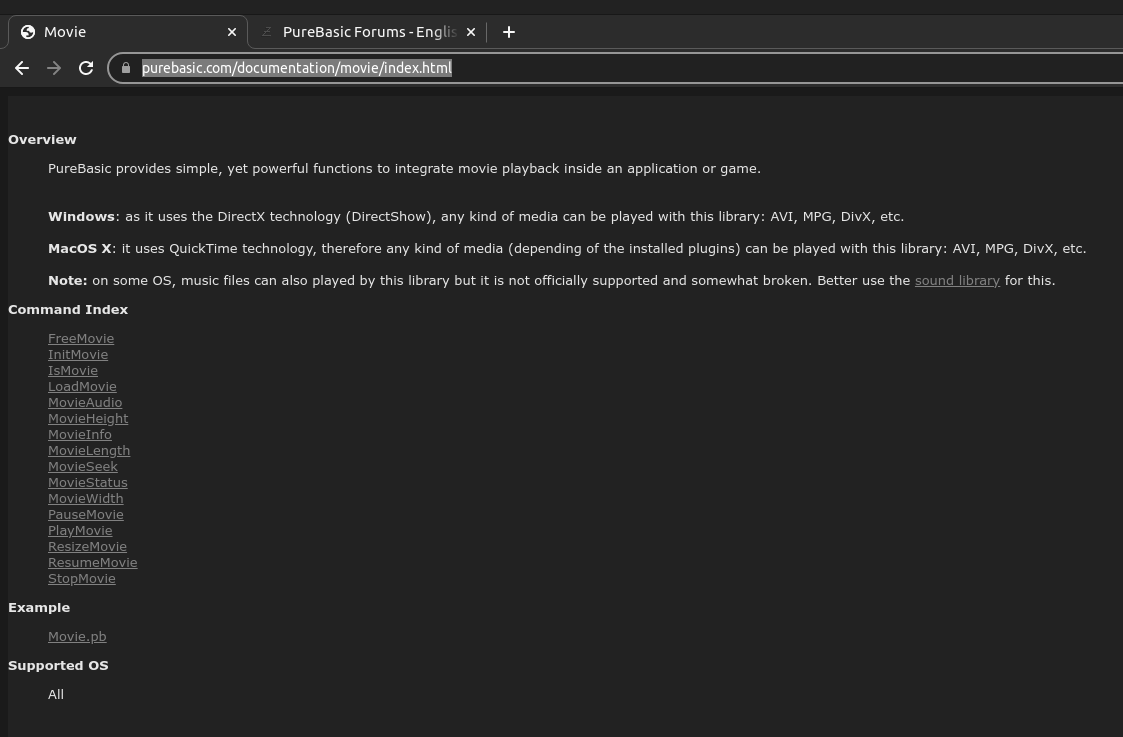The image size is (1123, 737).
Task: Open the MovieStatus command page
Action: 87,483
